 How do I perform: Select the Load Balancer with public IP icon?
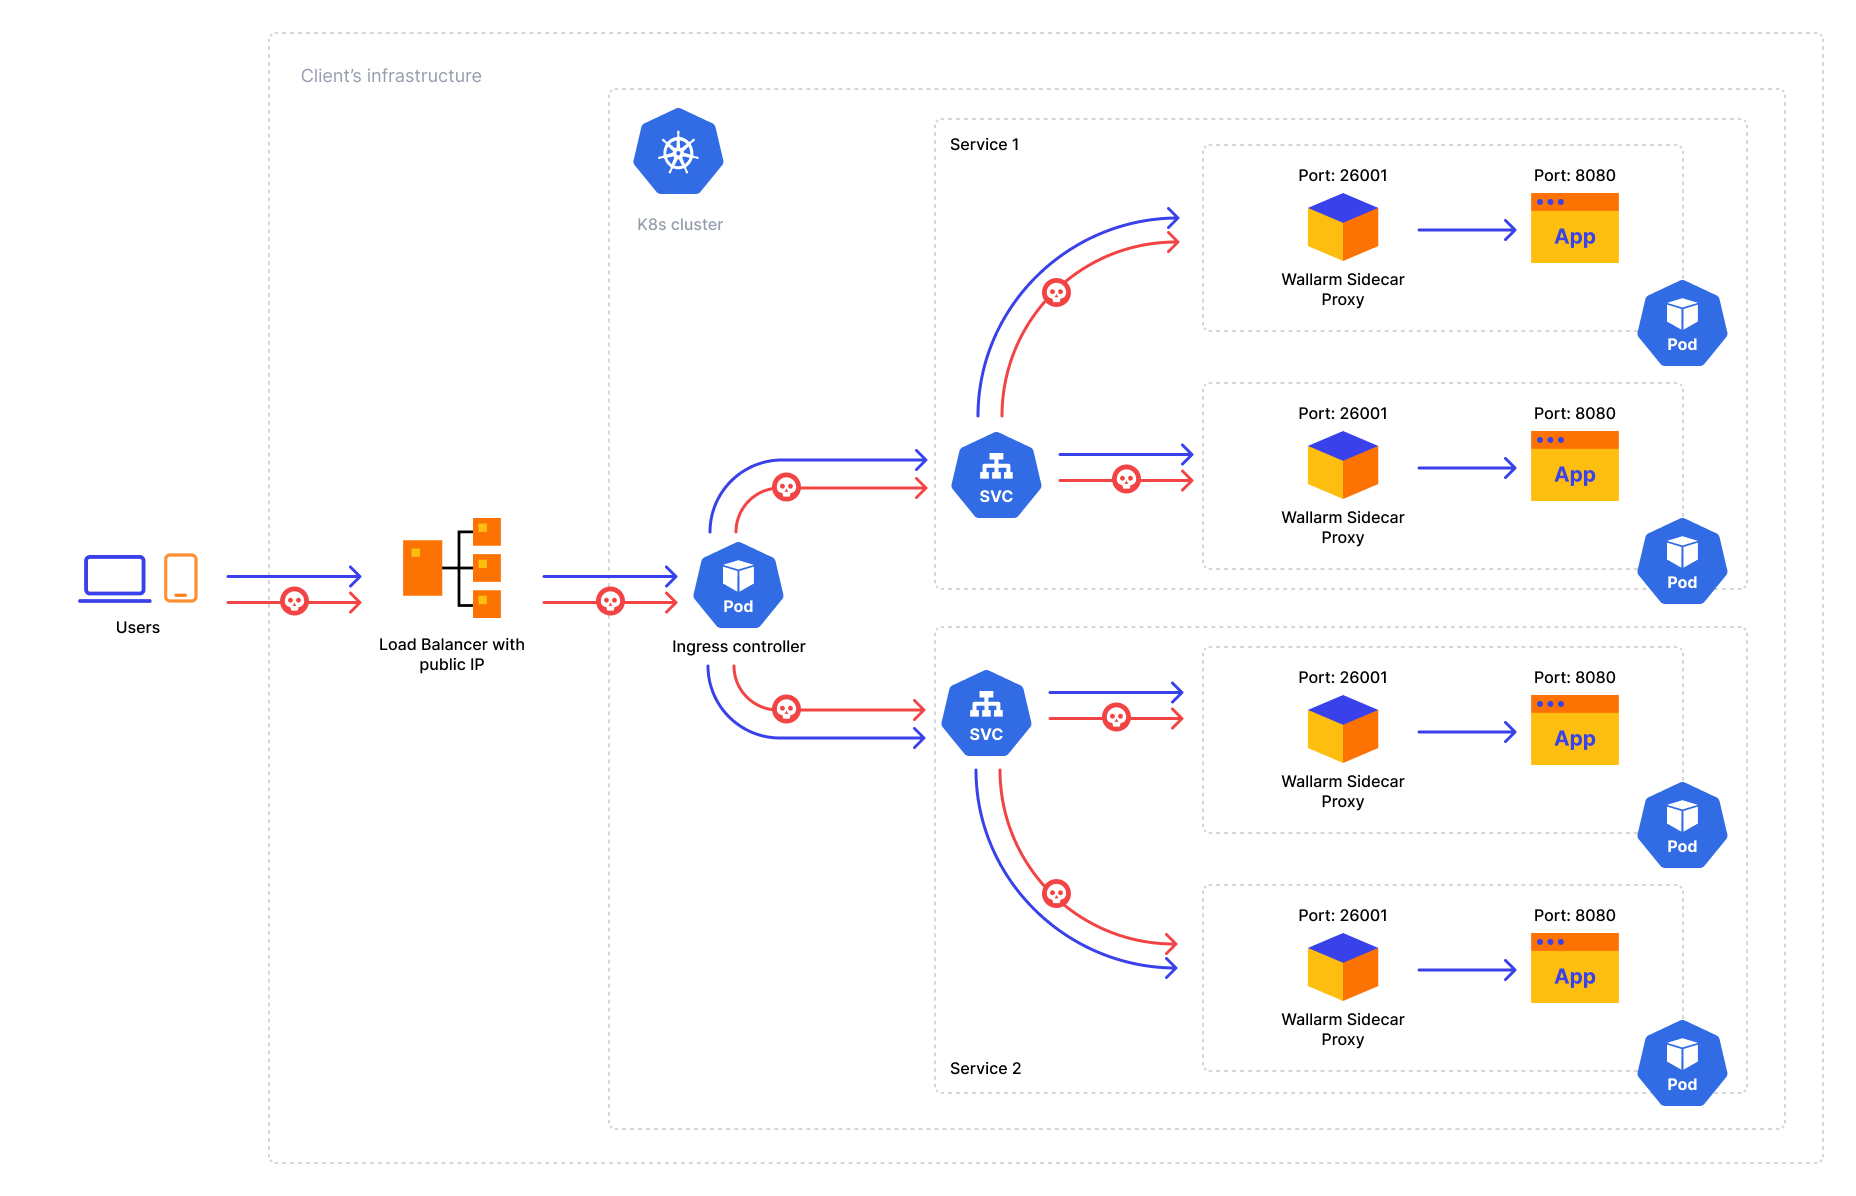(x=452, y=567)
